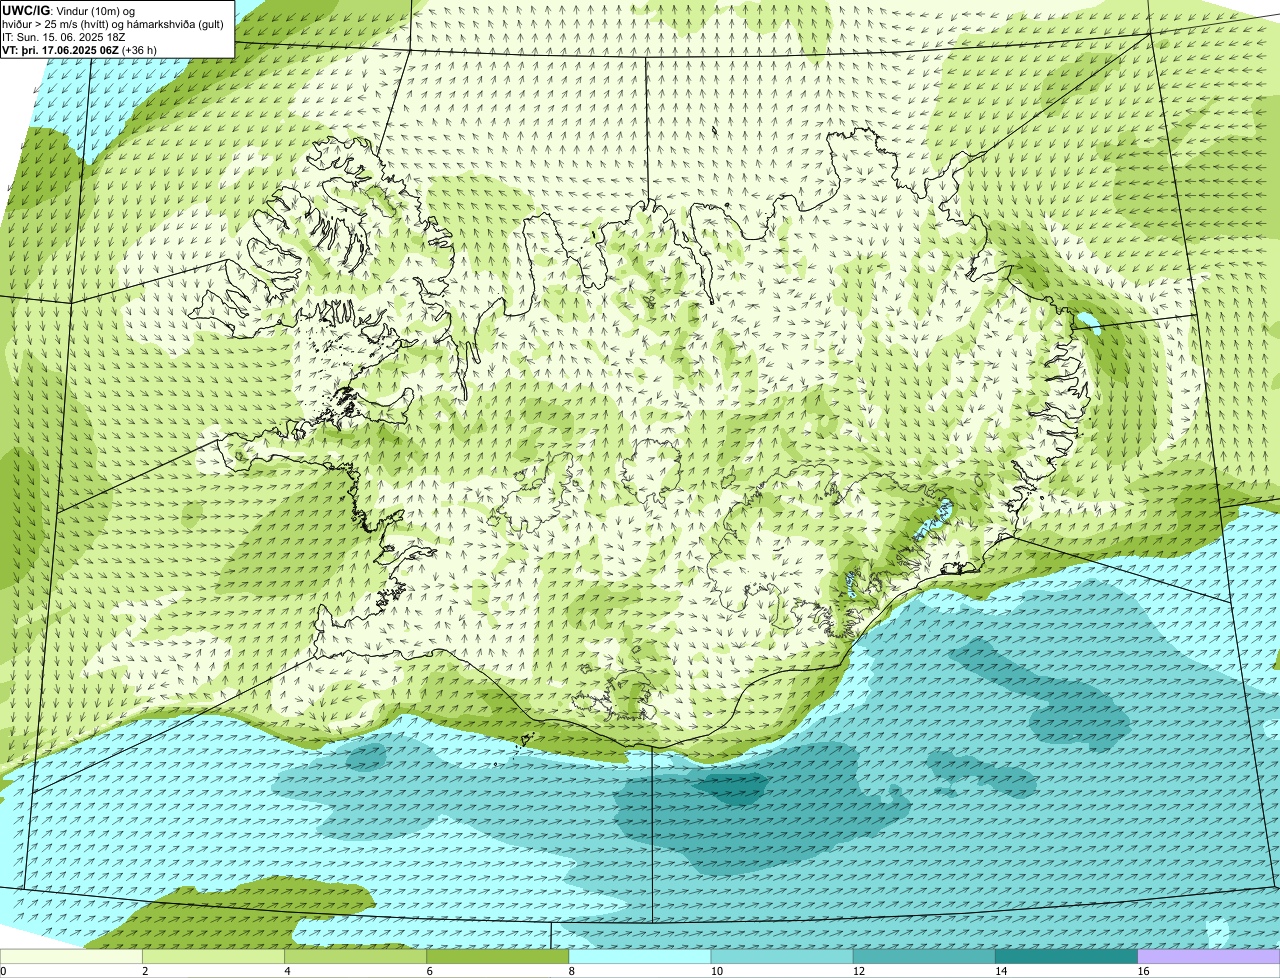Click the "UWC/IG: Vindur (10m) og" title line
Viewport: 1280px width, 978px height.
pos(68,11)
